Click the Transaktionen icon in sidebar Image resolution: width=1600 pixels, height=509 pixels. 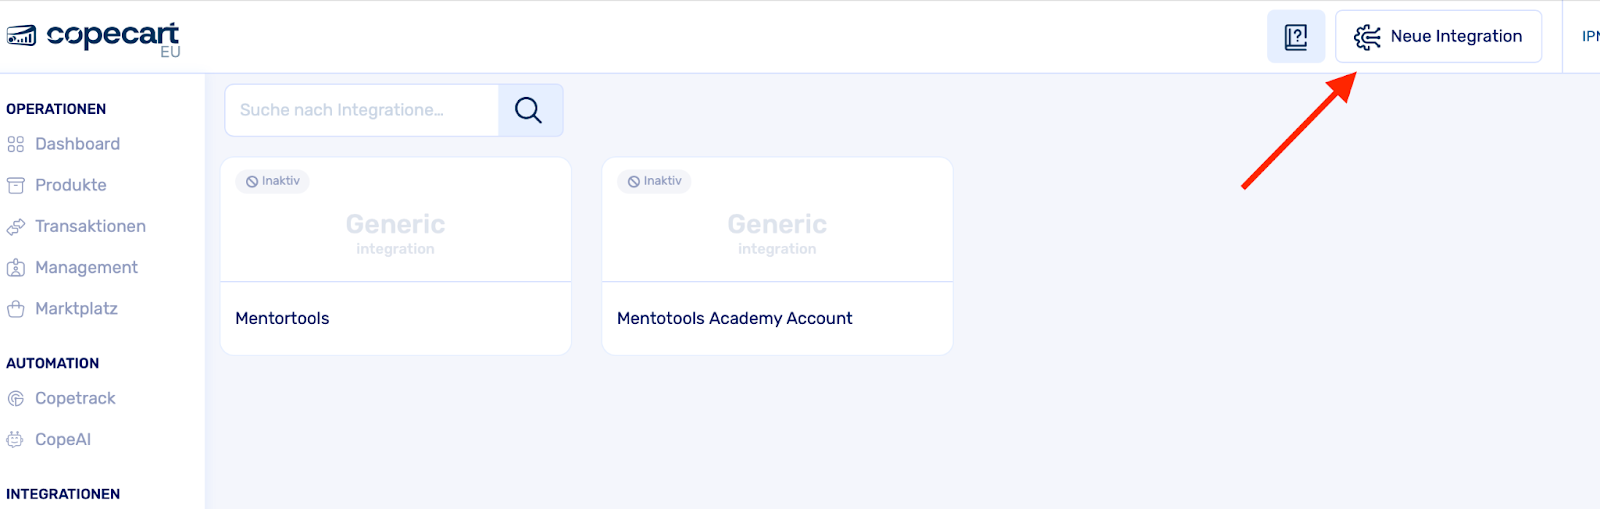15,227
